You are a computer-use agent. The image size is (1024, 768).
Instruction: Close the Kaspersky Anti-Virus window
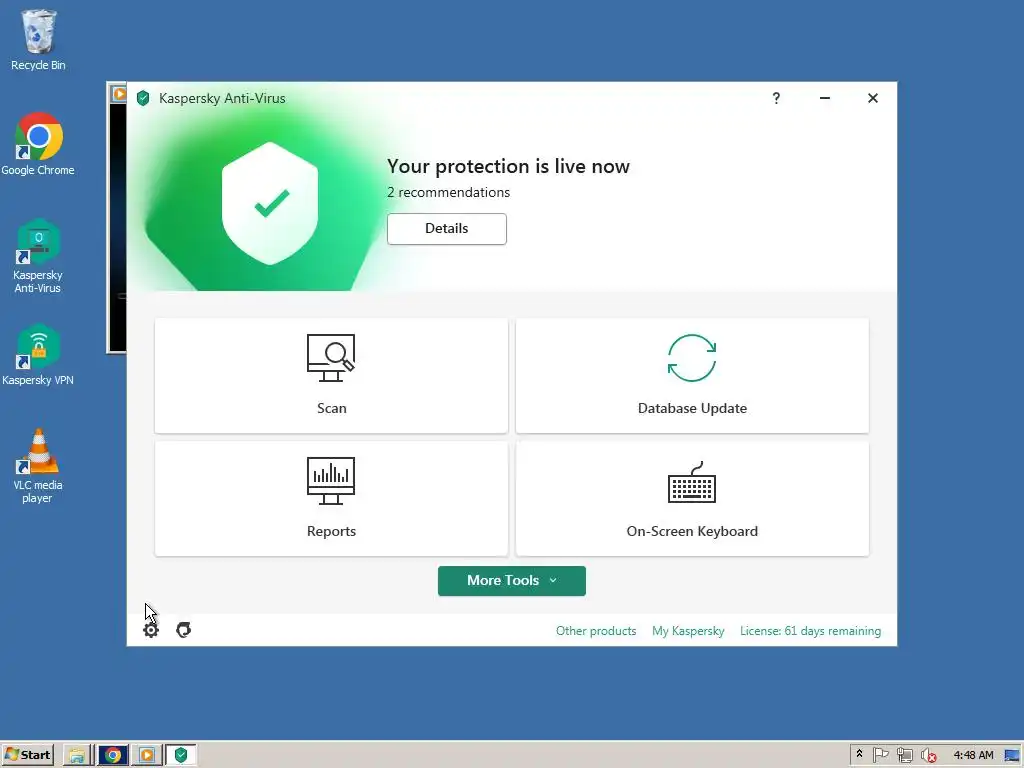[x=872, y=98]
